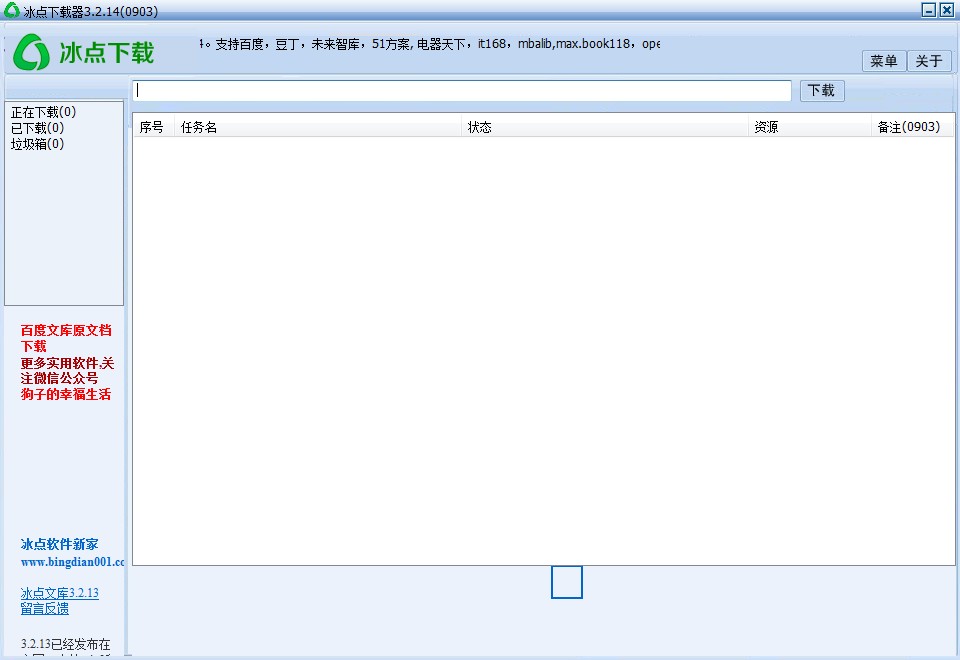This screenshot has height=660, width=960.
Task: Open the 垃圾箱(0) trash category
Action: (x=36, y=144)
